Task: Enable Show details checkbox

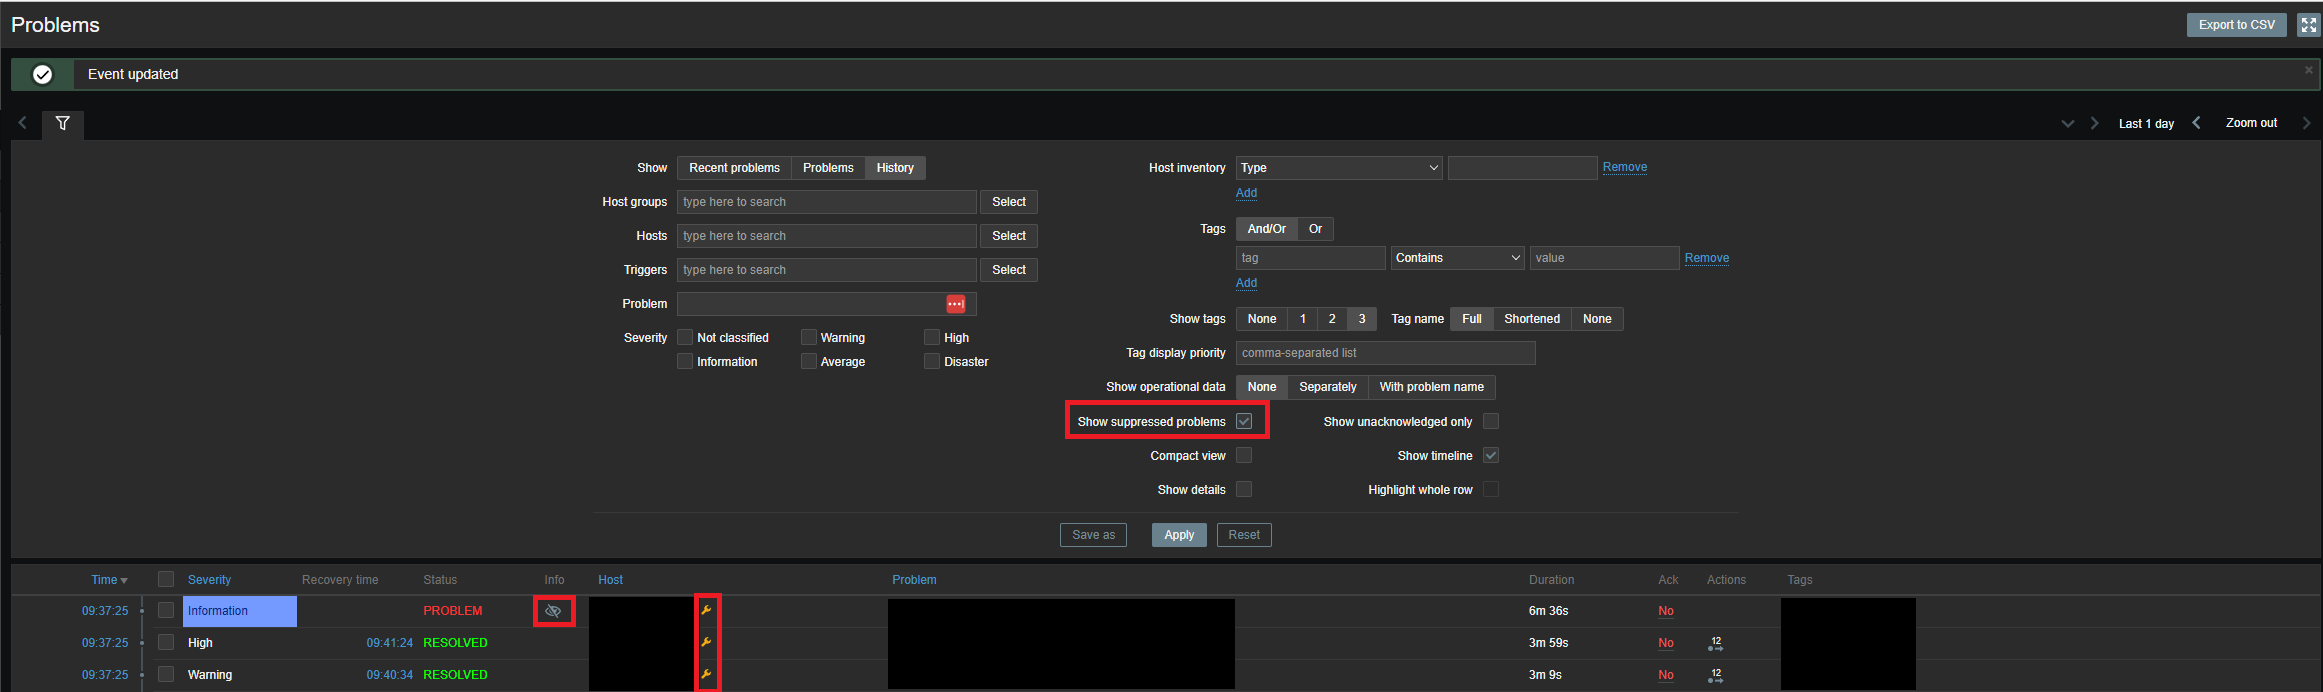Action: (1244, 489)
